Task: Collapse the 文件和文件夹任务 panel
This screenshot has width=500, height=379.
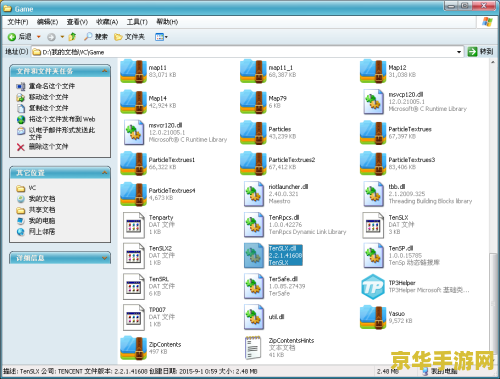Action: coord(105,71)
